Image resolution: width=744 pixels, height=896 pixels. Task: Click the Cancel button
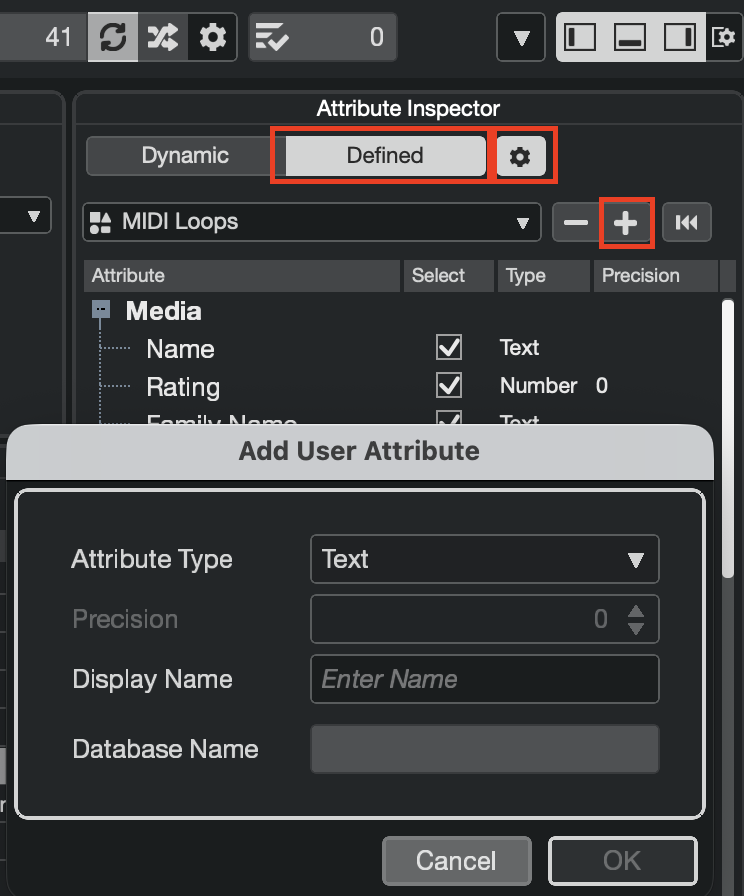[x=456, y=860]
